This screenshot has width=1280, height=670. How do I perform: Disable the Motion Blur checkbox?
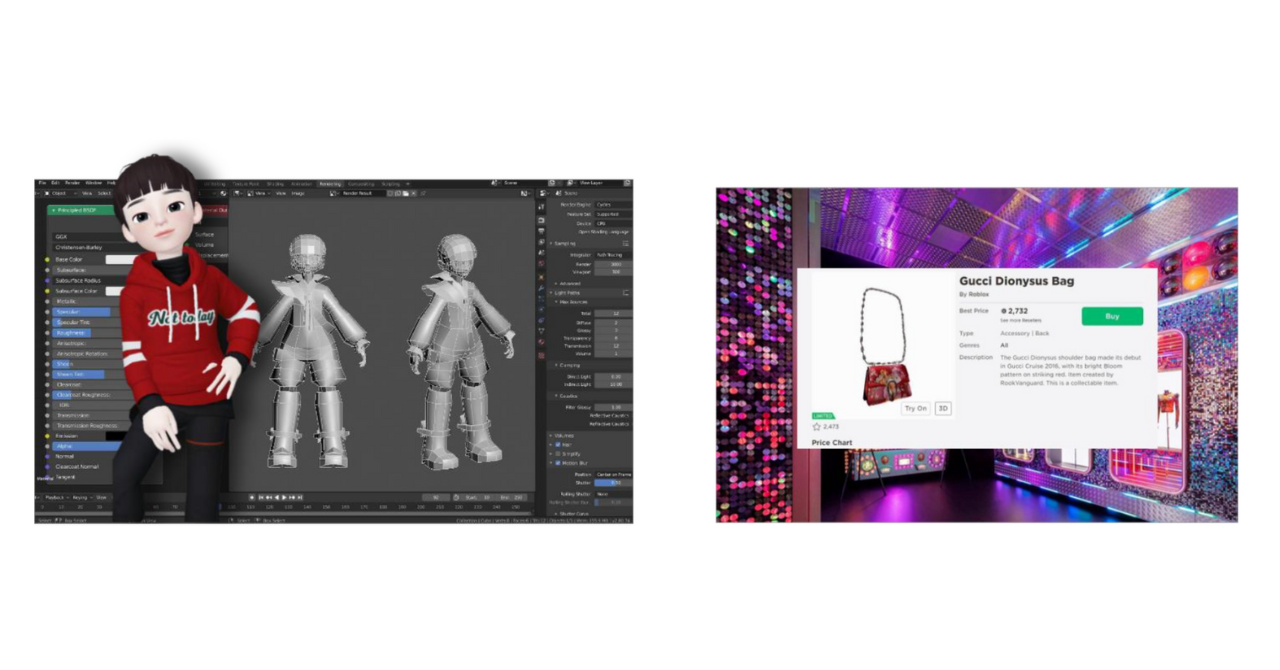coord(558,463)
